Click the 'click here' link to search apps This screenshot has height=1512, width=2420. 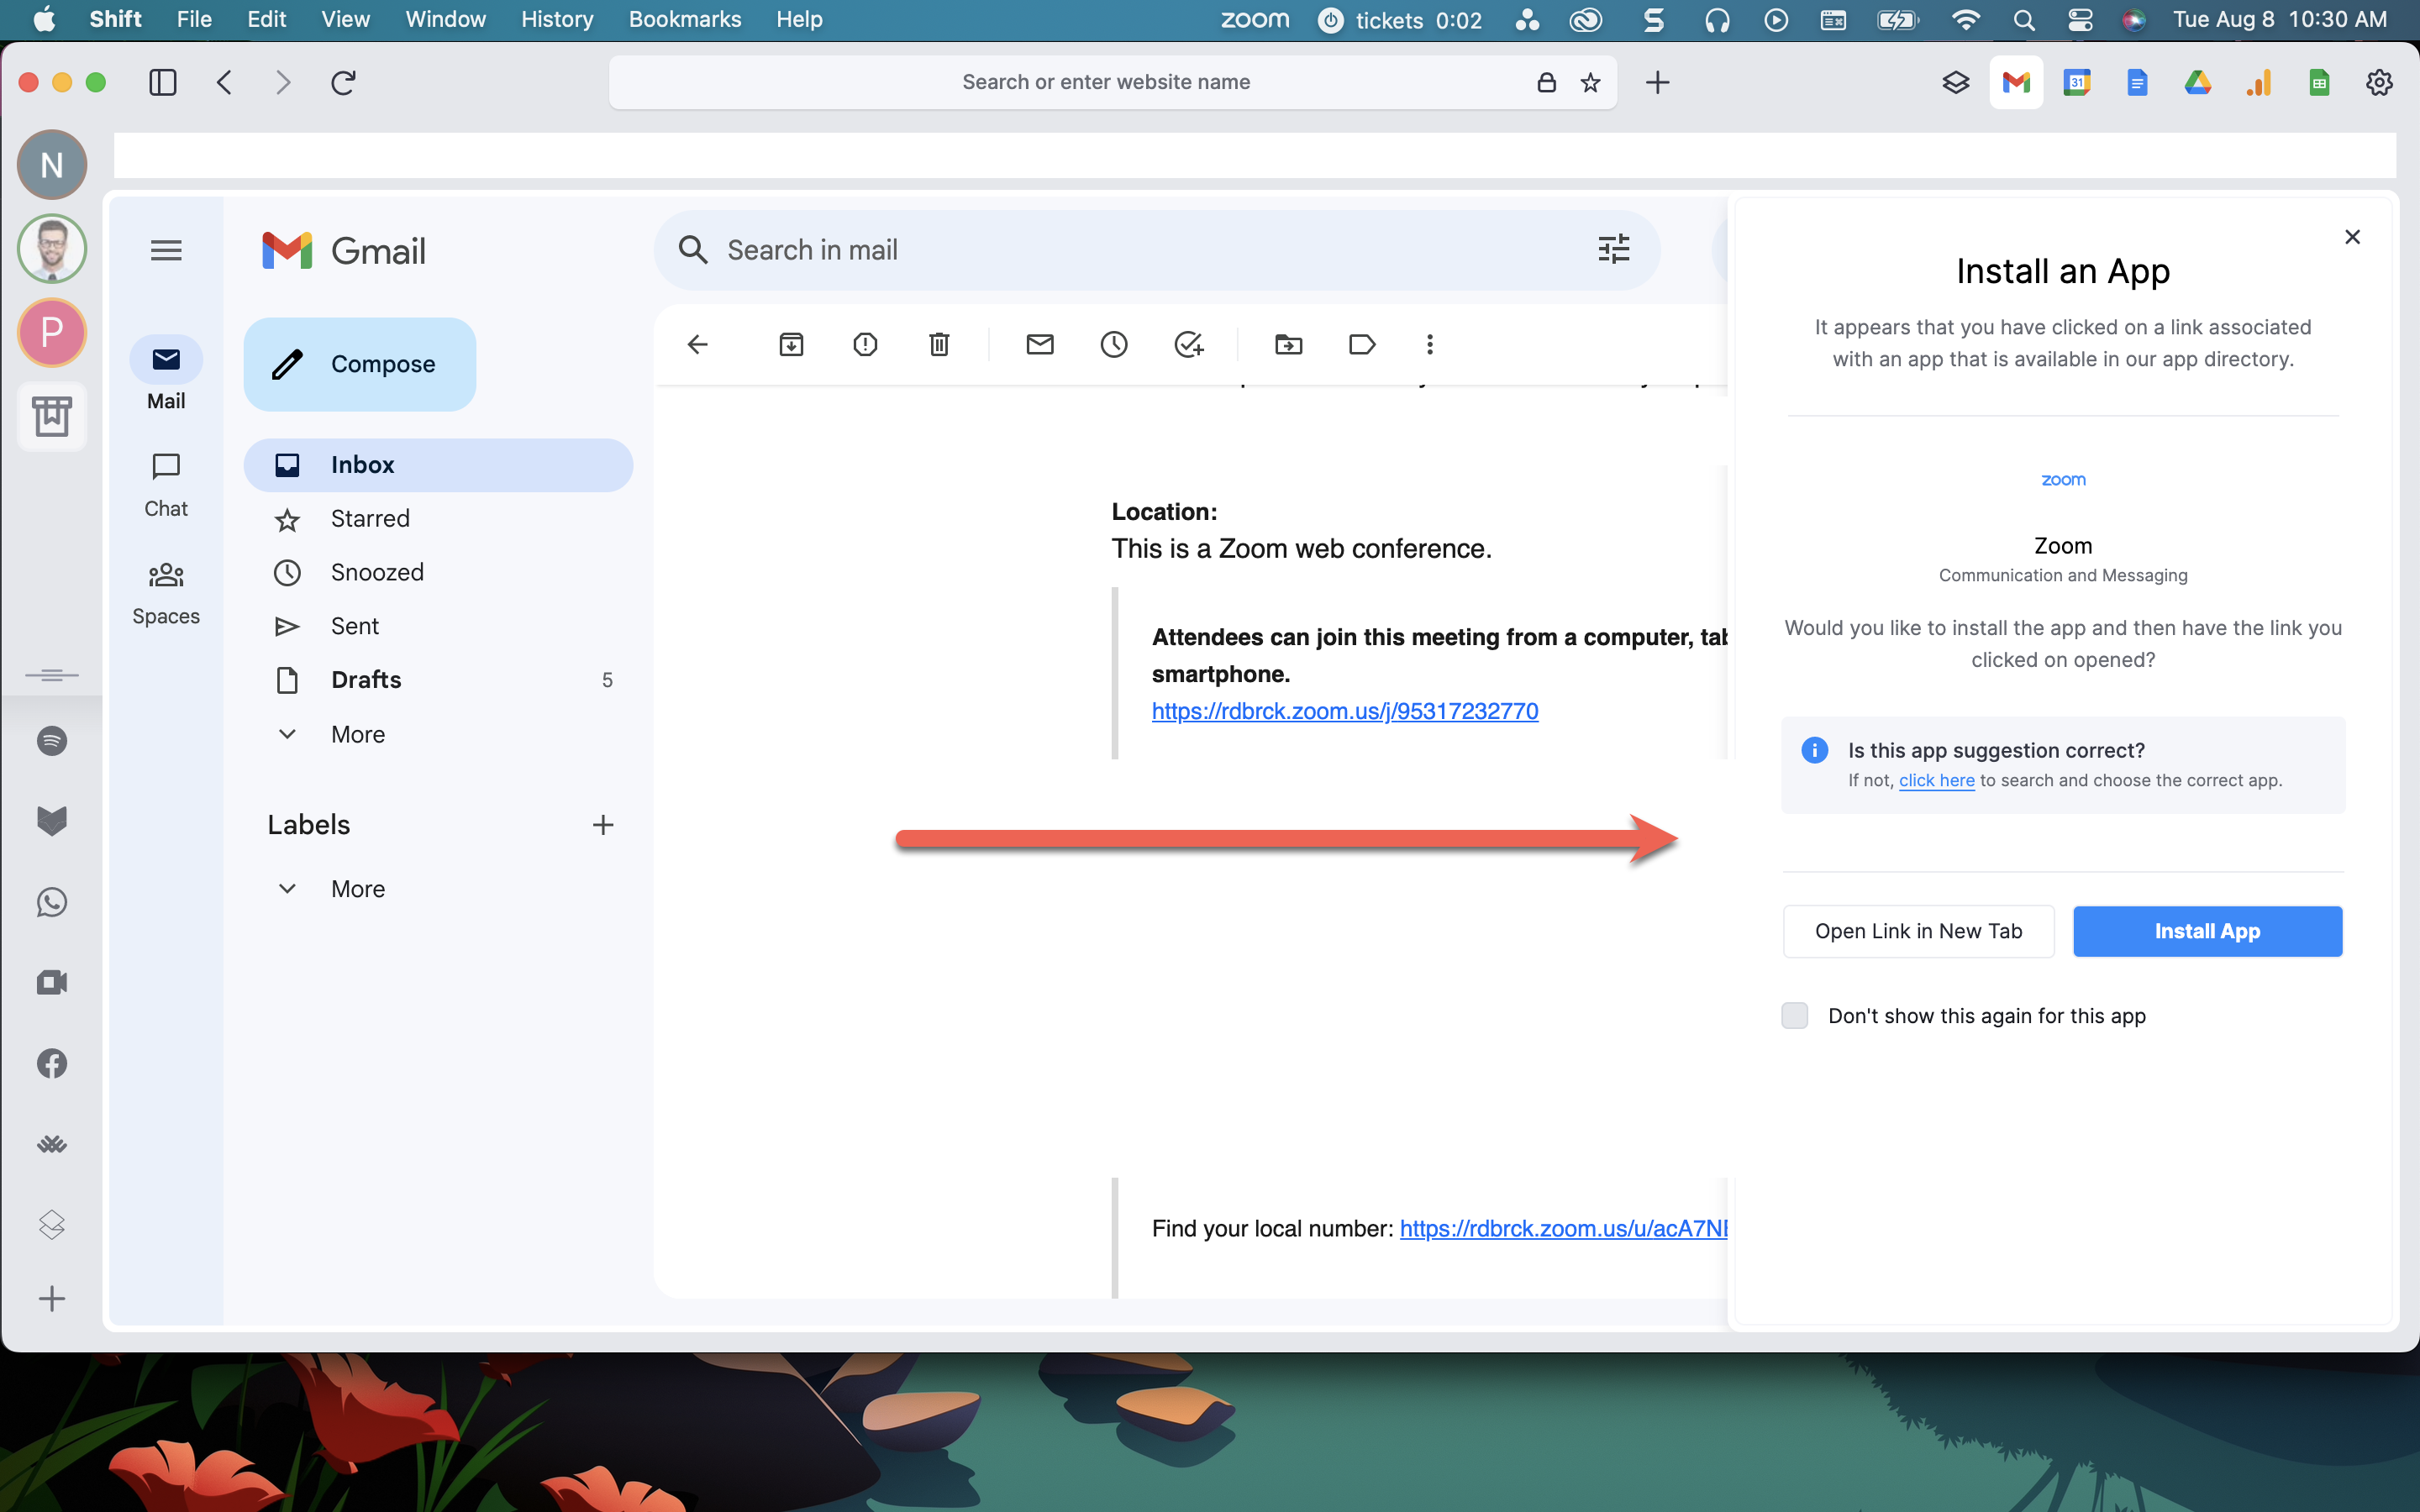1936,780
